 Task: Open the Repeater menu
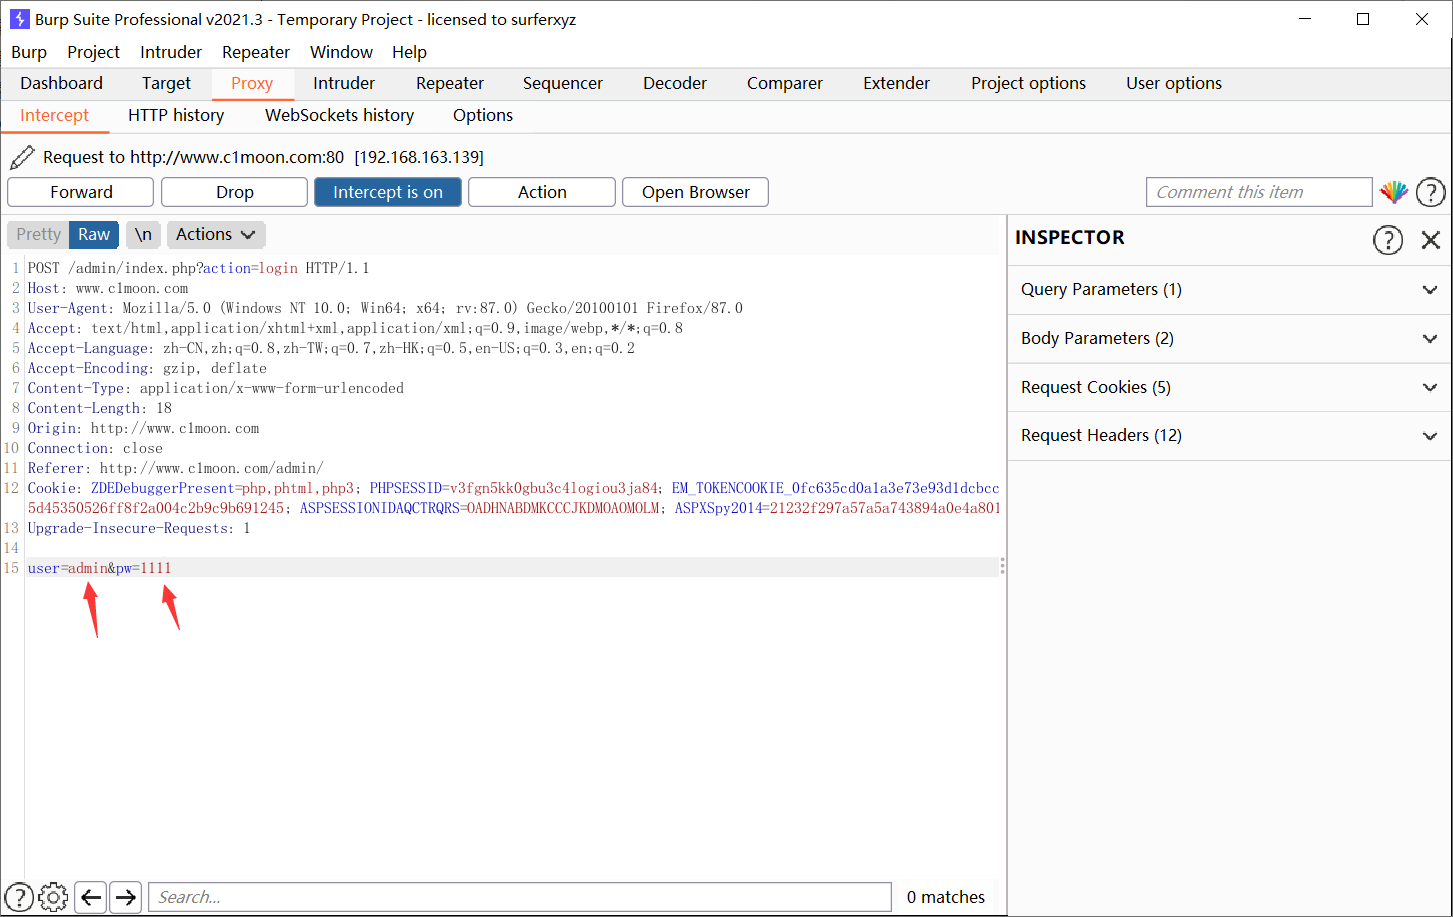pyautogui.click(x=256, y=52)
